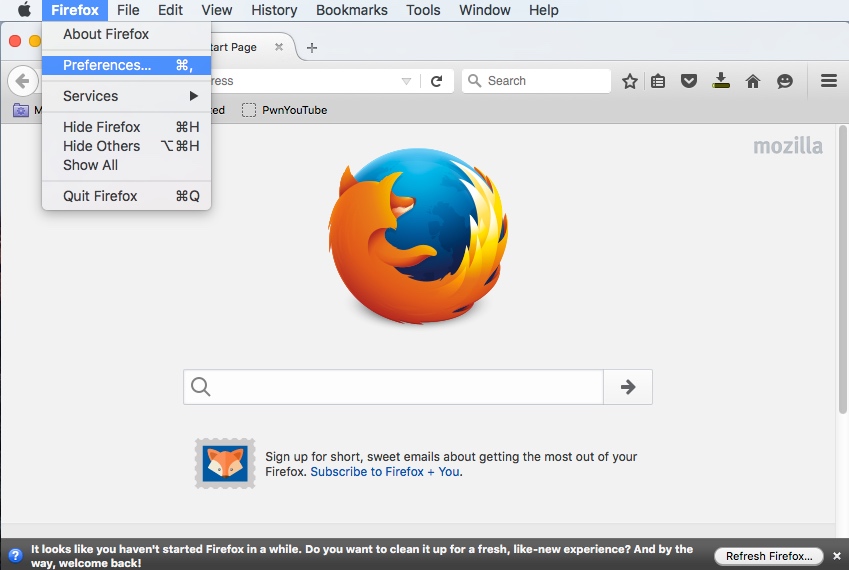
Task: Close the Start Page tab
Action: 279,47
